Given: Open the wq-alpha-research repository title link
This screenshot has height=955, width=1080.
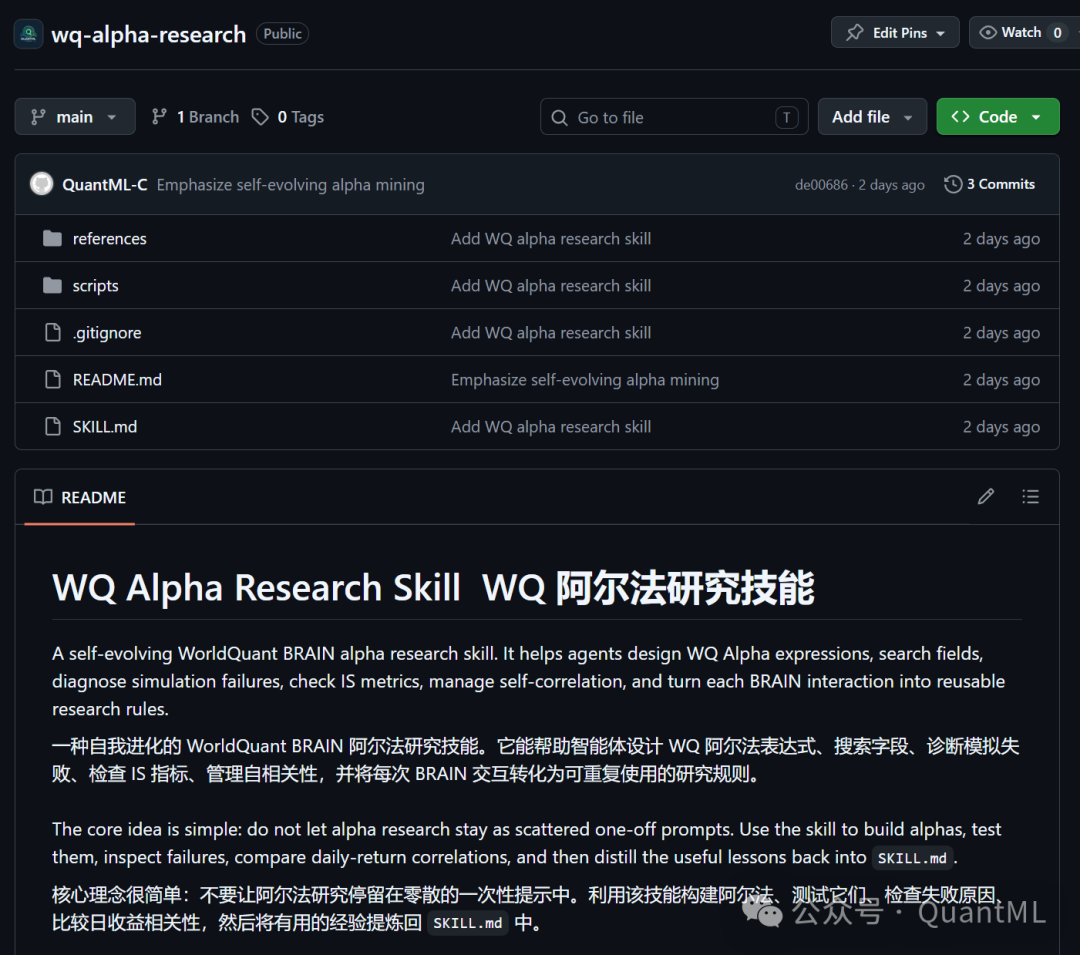Looking at the screenshot, I should pyautogui.click(x=149, y=34).
